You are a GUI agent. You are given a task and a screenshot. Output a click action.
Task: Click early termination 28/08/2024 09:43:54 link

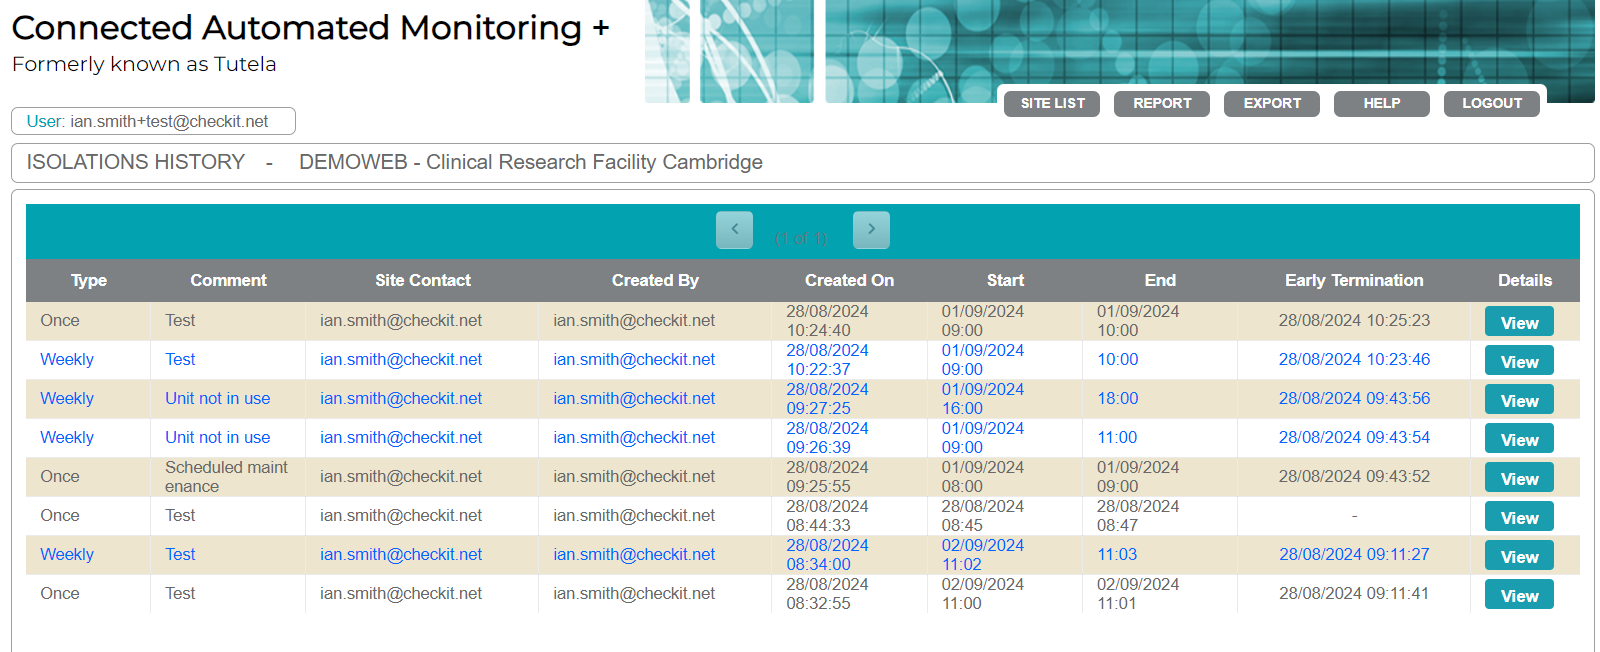click(1354, 438)
